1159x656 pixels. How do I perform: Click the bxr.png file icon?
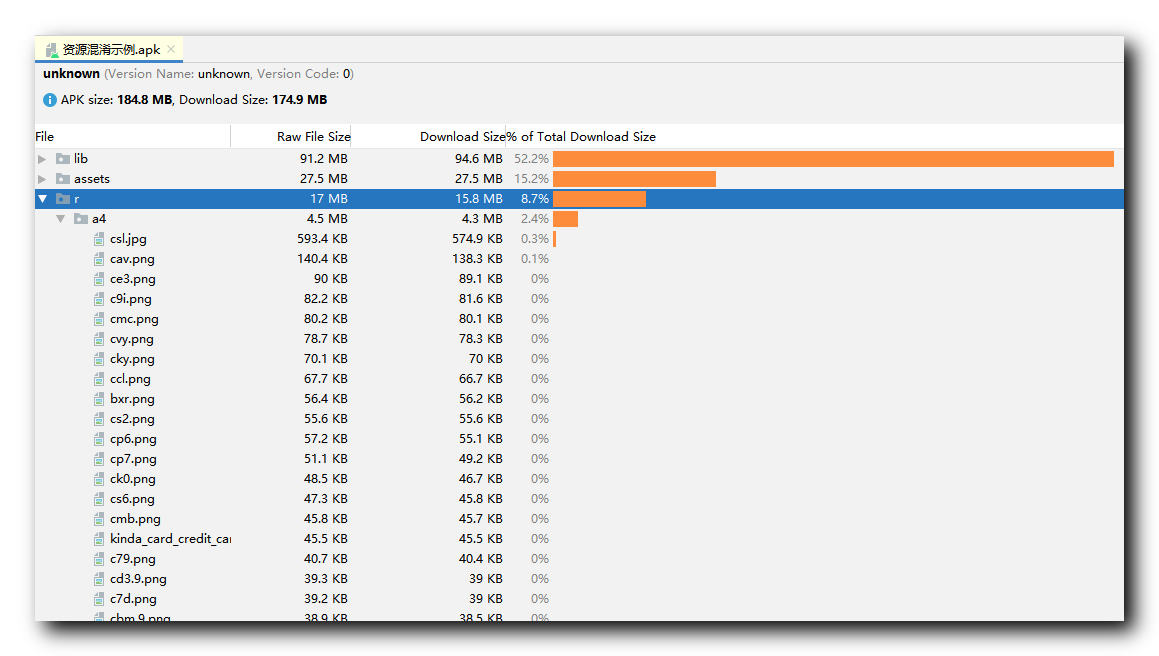pos(99,399)
